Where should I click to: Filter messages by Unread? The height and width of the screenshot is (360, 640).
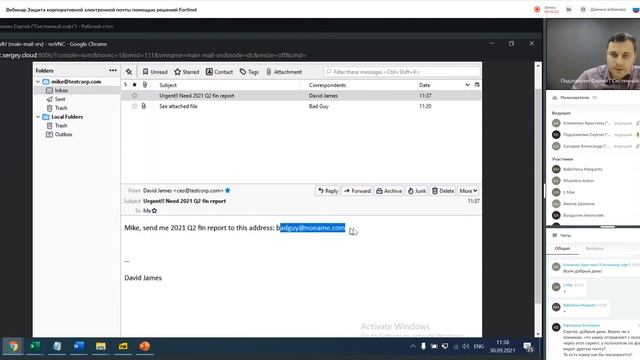pos(155,72)
